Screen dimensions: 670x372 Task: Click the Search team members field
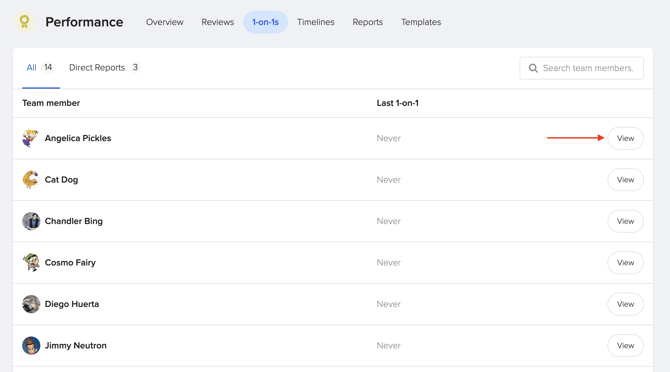[582, 68]
